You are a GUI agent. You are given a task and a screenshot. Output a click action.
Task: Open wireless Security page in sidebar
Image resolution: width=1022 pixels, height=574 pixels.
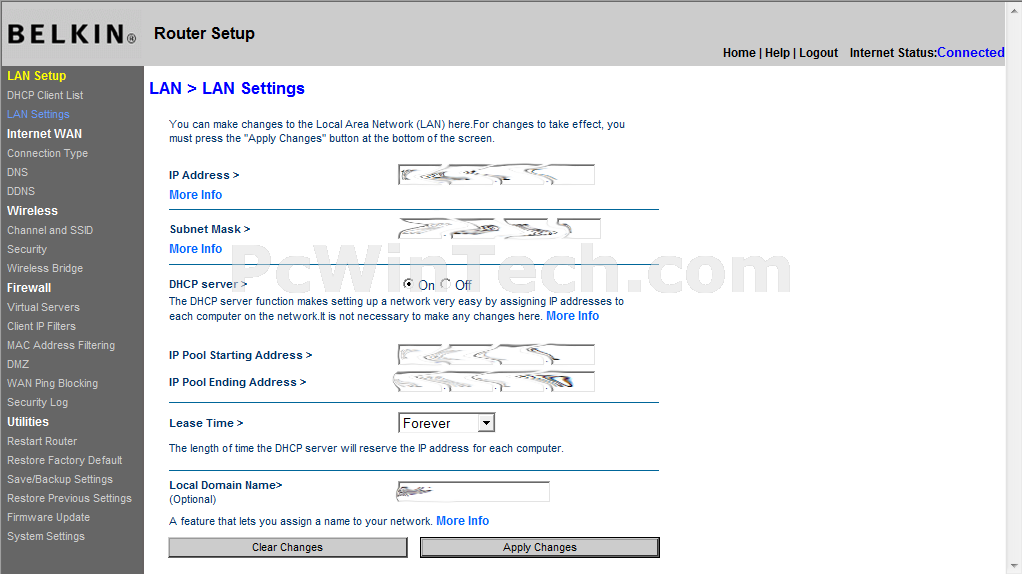27,249
